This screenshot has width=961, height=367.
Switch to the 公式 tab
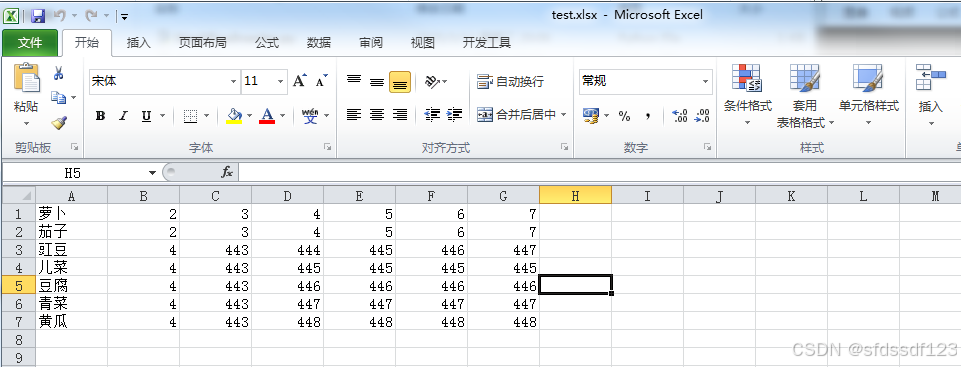[267, 42]
